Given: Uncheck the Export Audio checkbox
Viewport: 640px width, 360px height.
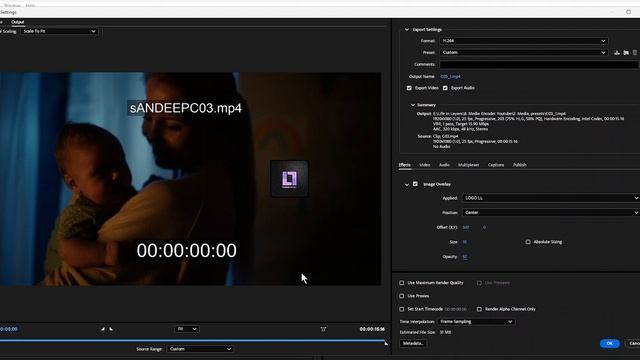Looking at the screenshot, I should pos(445,88).
